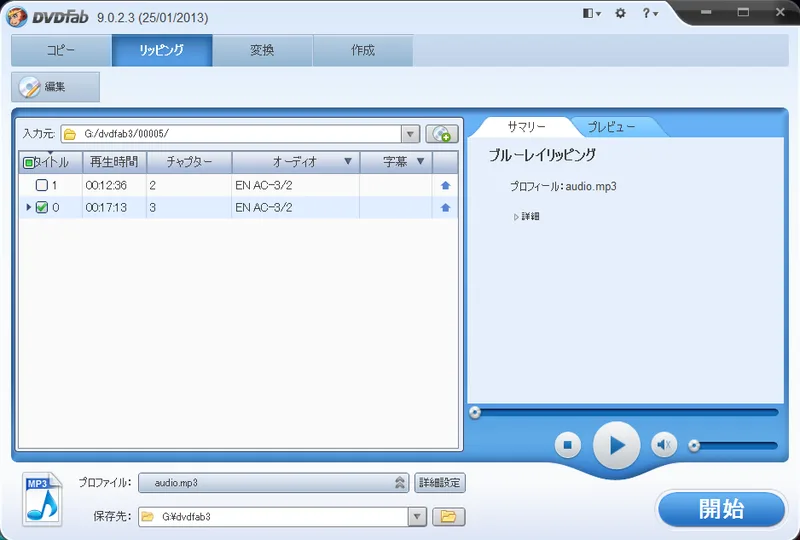Toggle select-all checkbox in タイトル header
The image size is (800, 540).
tap(29, 163)
